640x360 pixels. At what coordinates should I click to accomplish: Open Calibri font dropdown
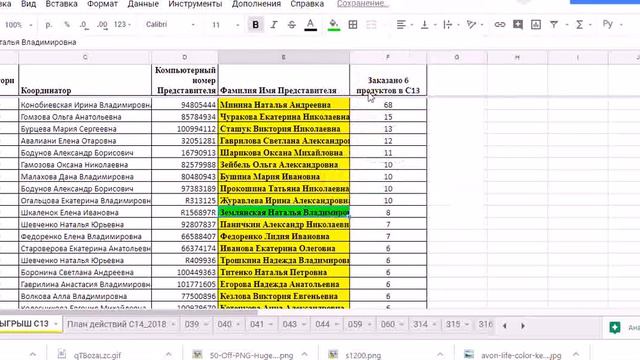(x=170, y=25)
